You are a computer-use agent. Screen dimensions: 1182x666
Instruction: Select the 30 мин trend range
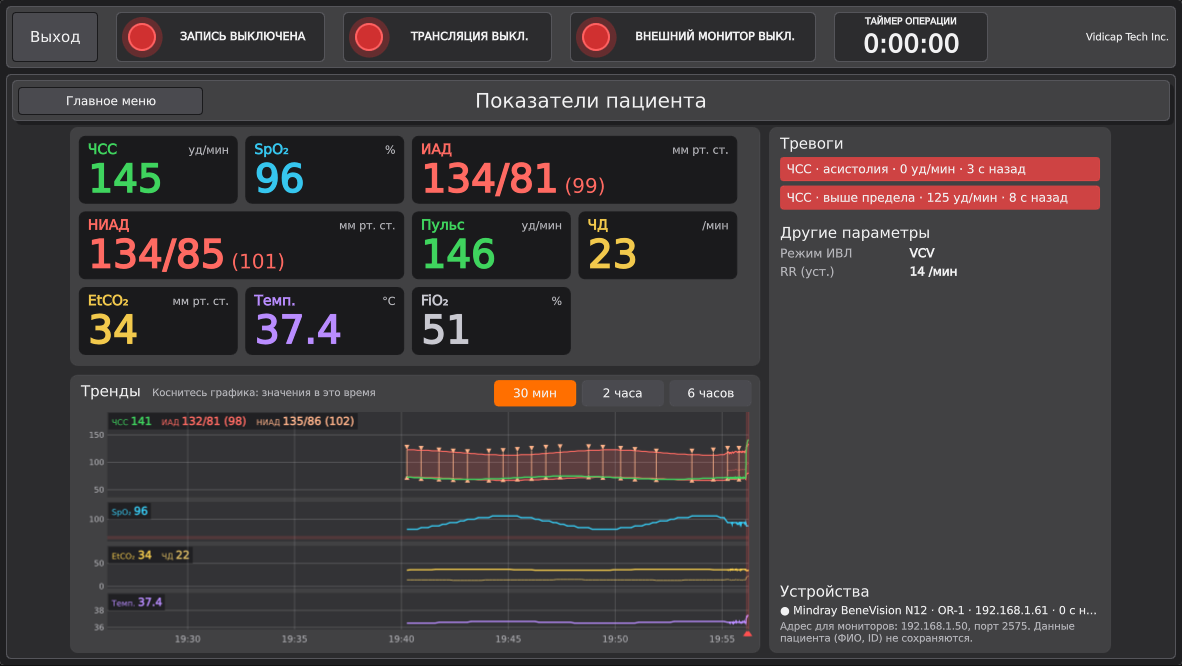pyautogui.click(x=534, y=393)
